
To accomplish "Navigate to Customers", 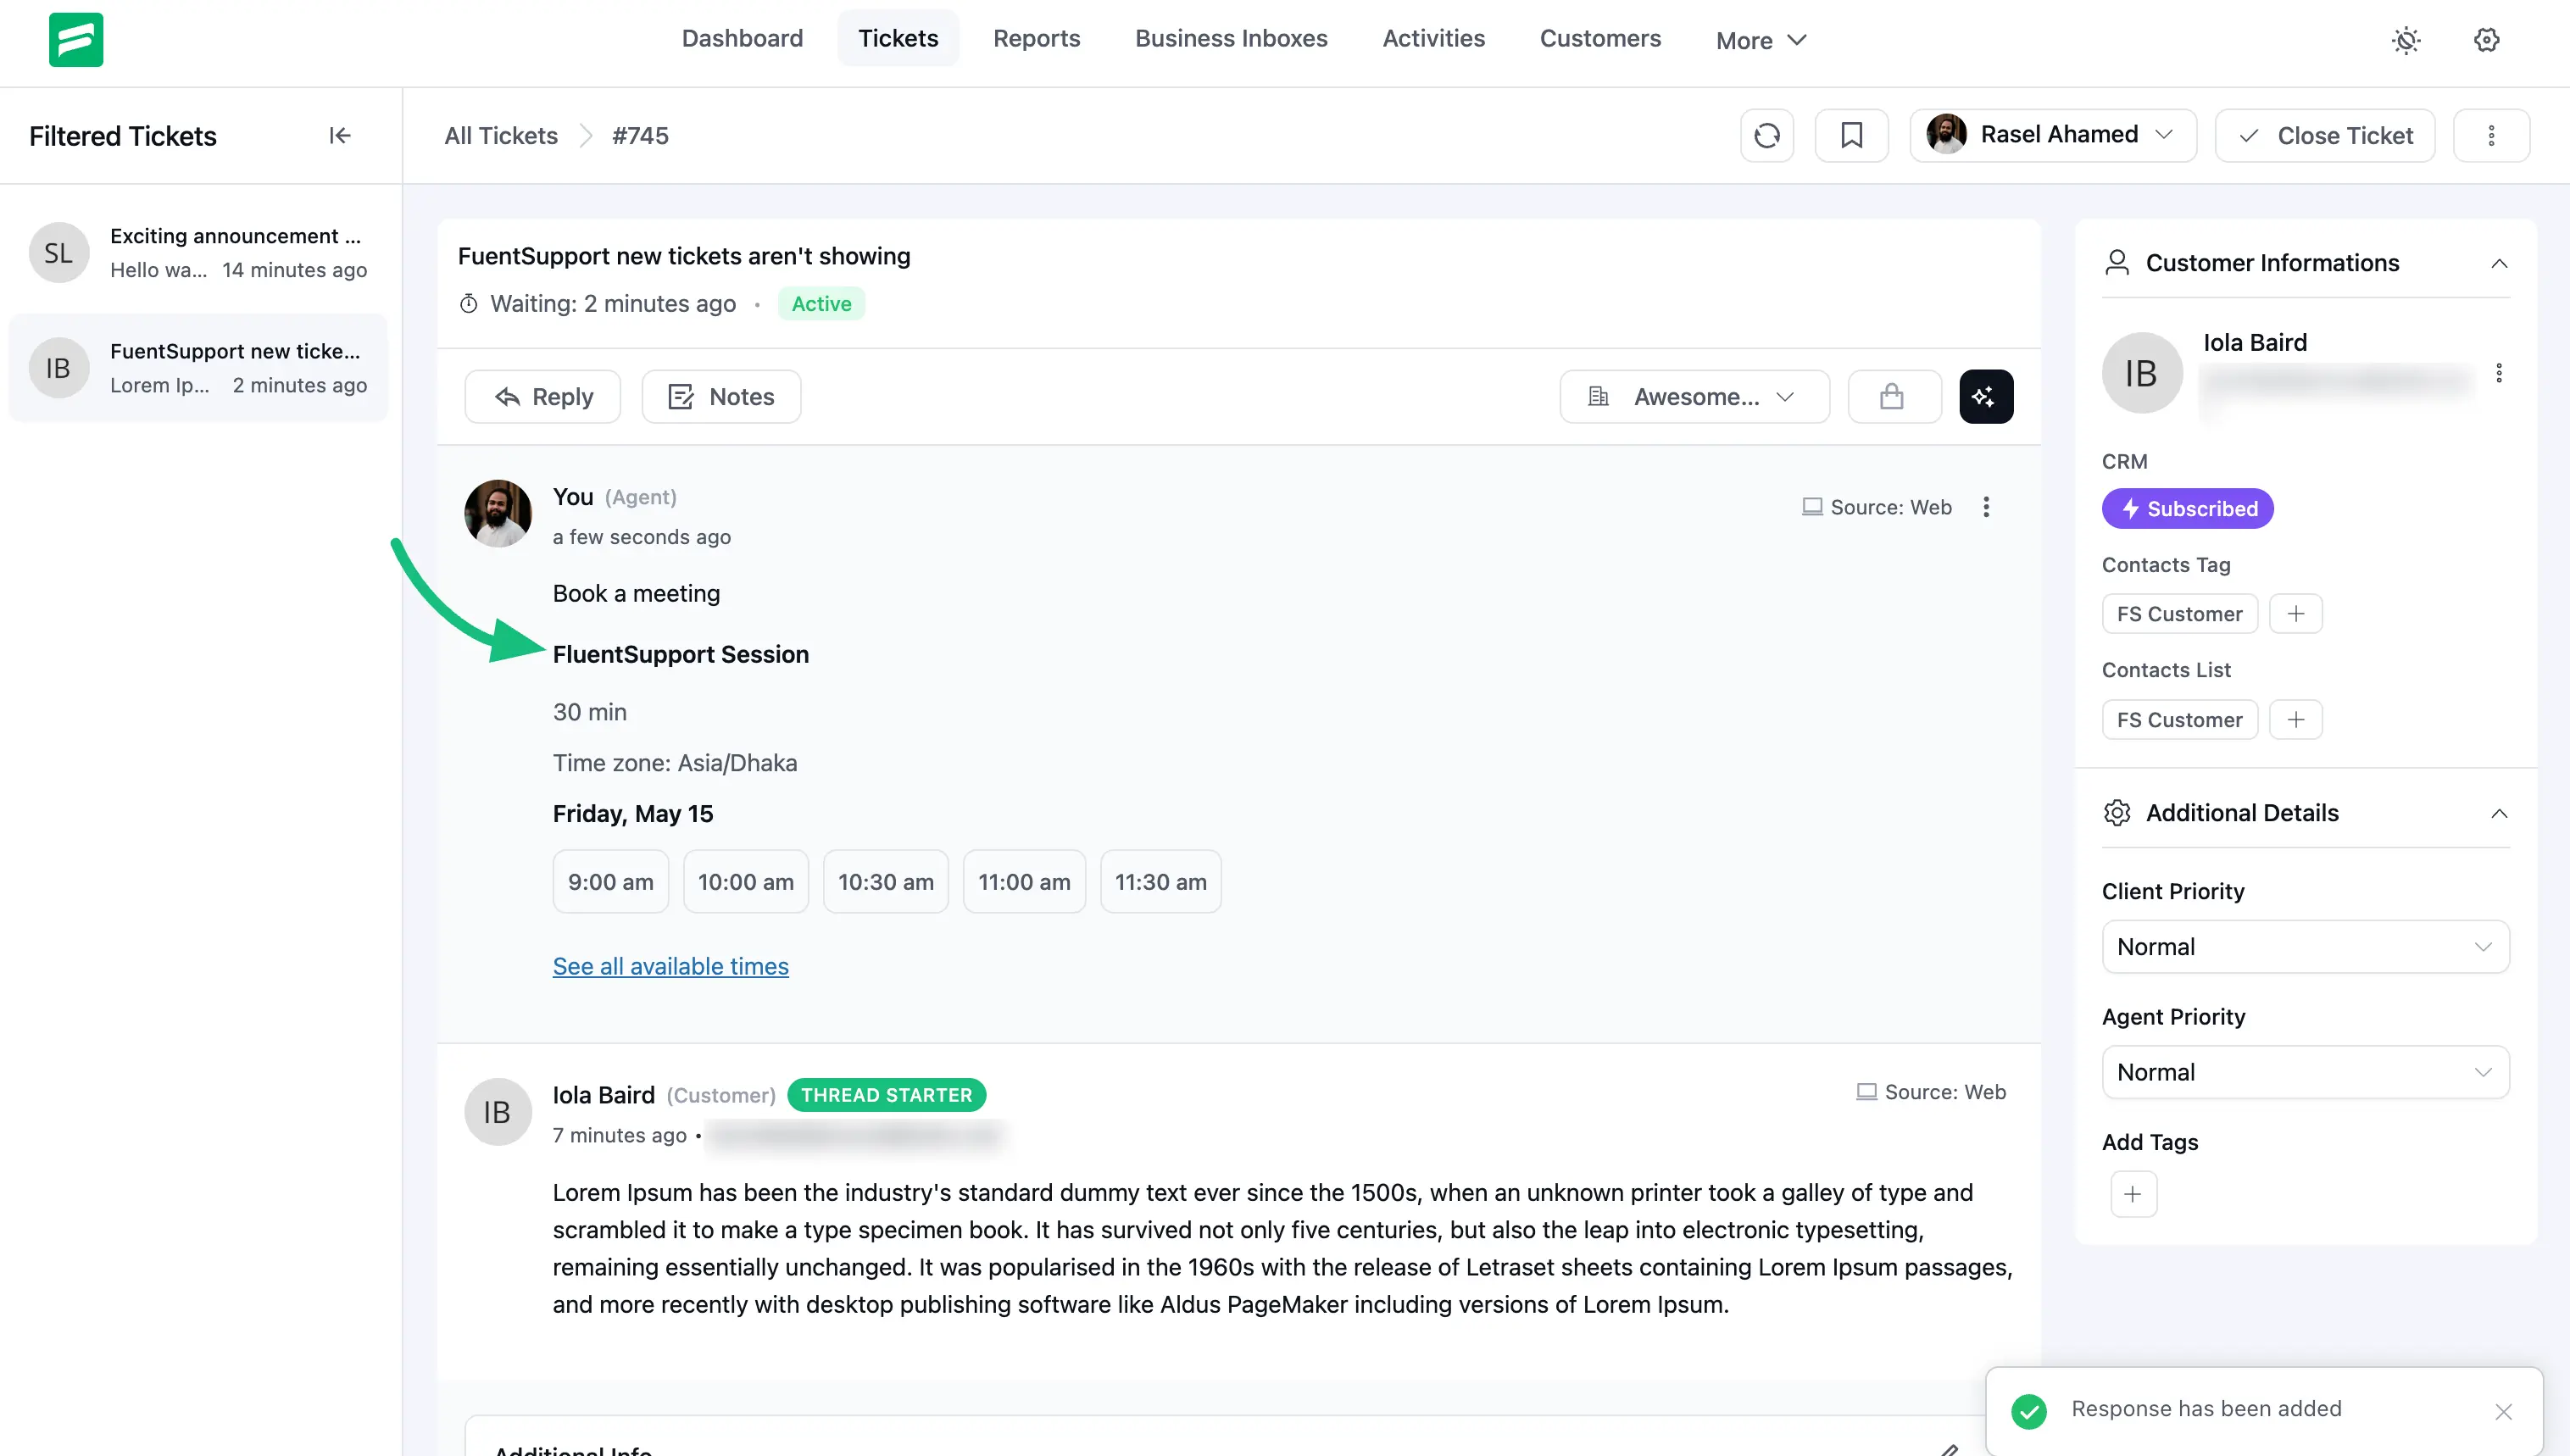I will point(1600,38).
